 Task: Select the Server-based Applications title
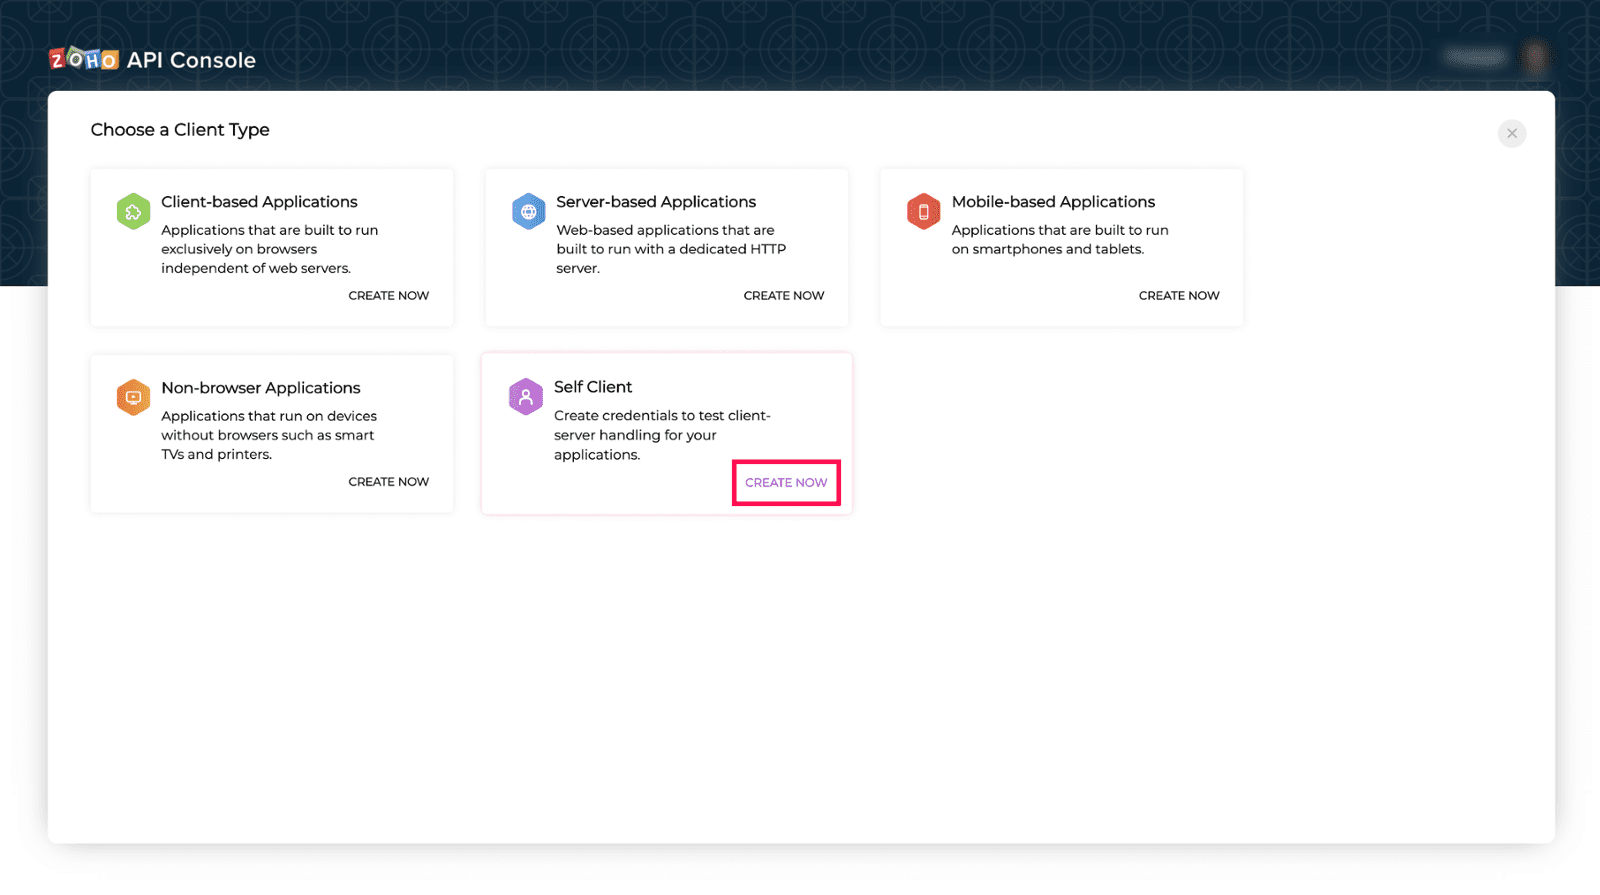click(x=656, y=202)
